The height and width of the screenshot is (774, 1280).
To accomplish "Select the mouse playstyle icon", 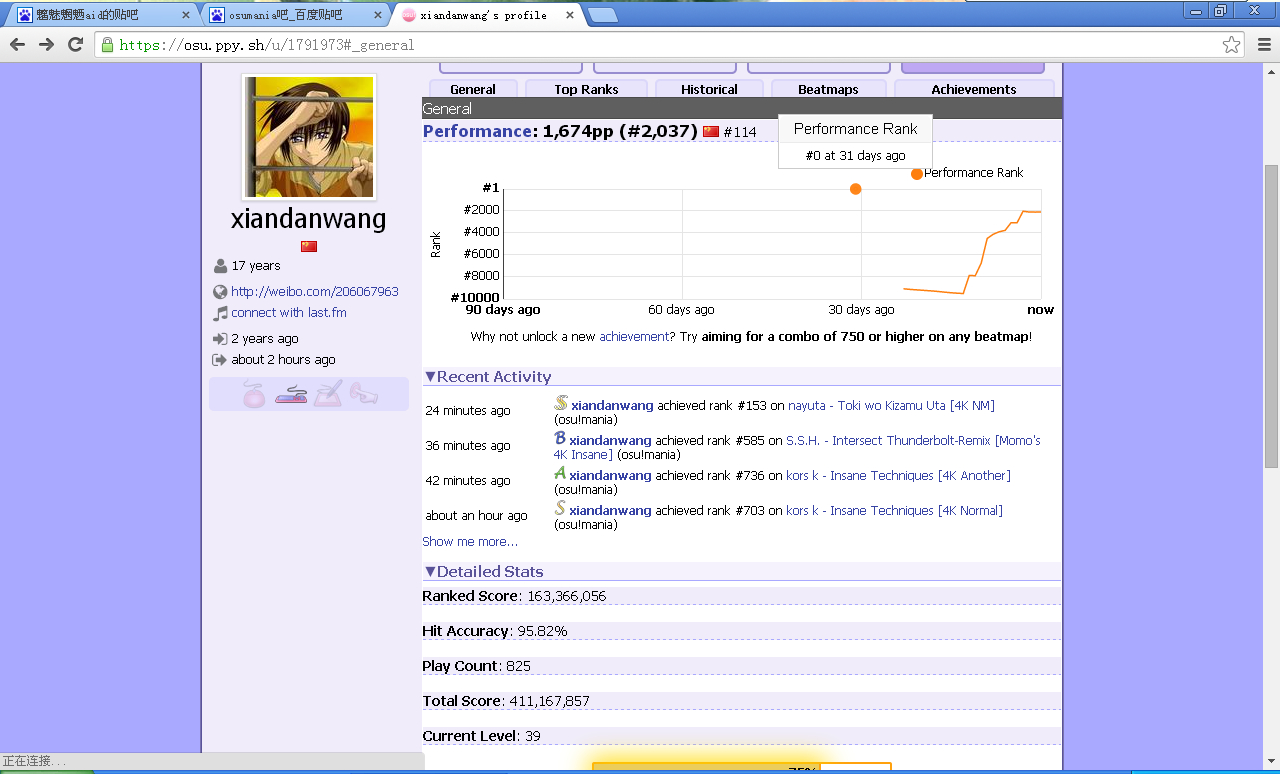I will pyautogui.click(x=255, y=394).
